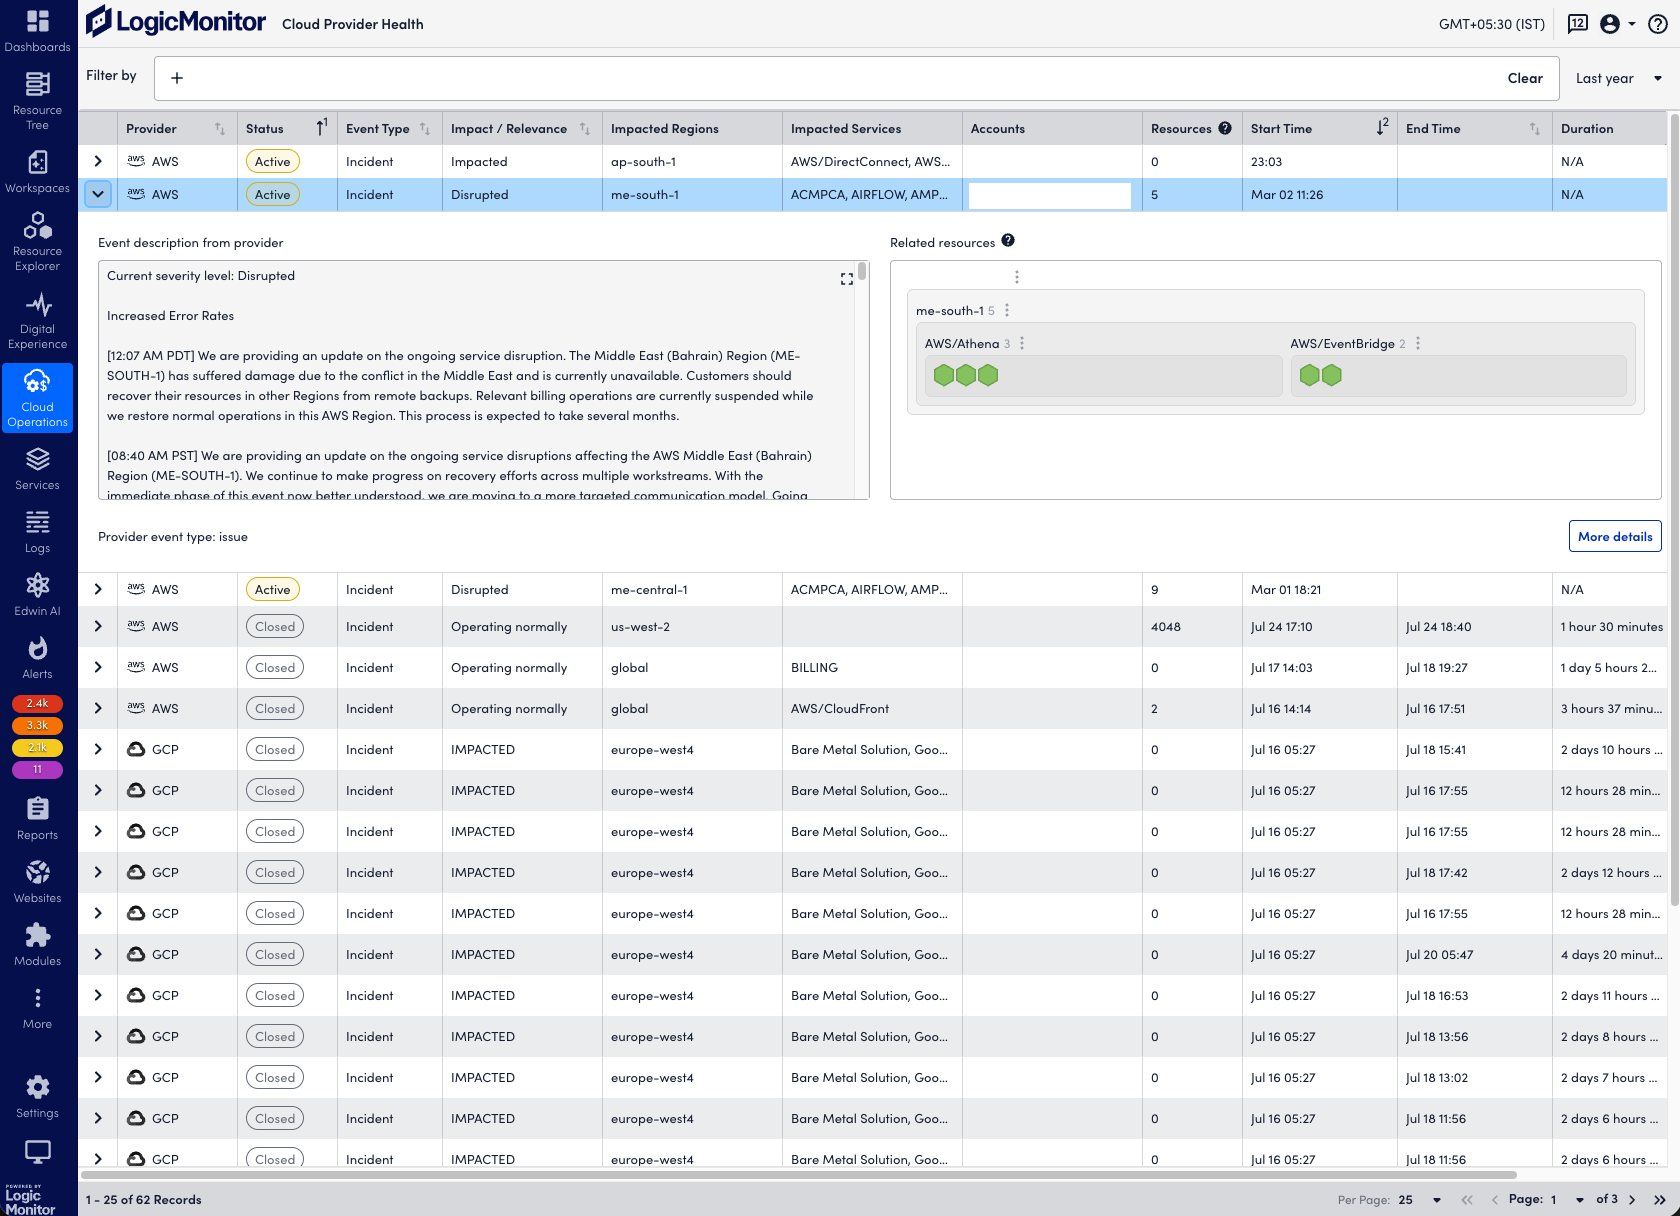Click the Active status of me-central-1 row

[x=272, y=589]
